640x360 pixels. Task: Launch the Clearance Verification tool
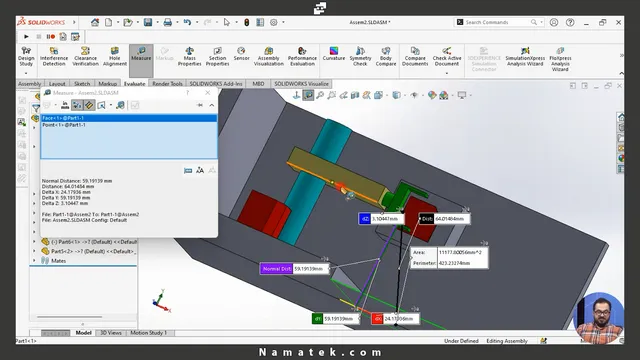pos(85,56)
